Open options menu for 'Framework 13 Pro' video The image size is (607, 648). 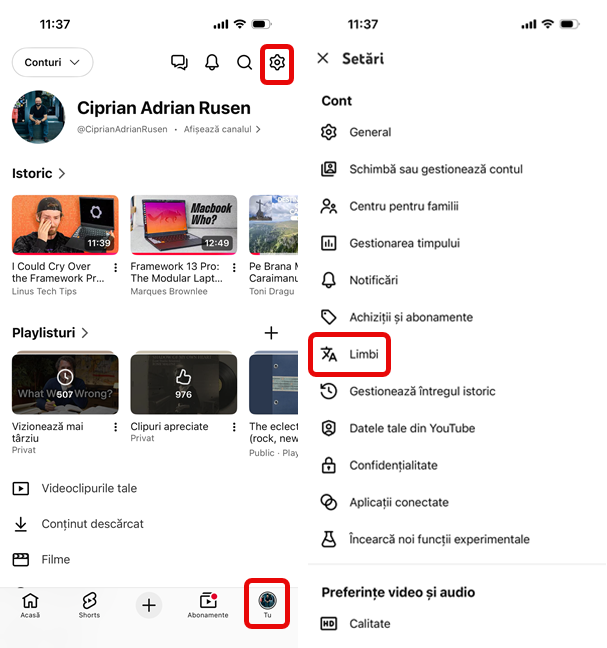click(234, 268)
